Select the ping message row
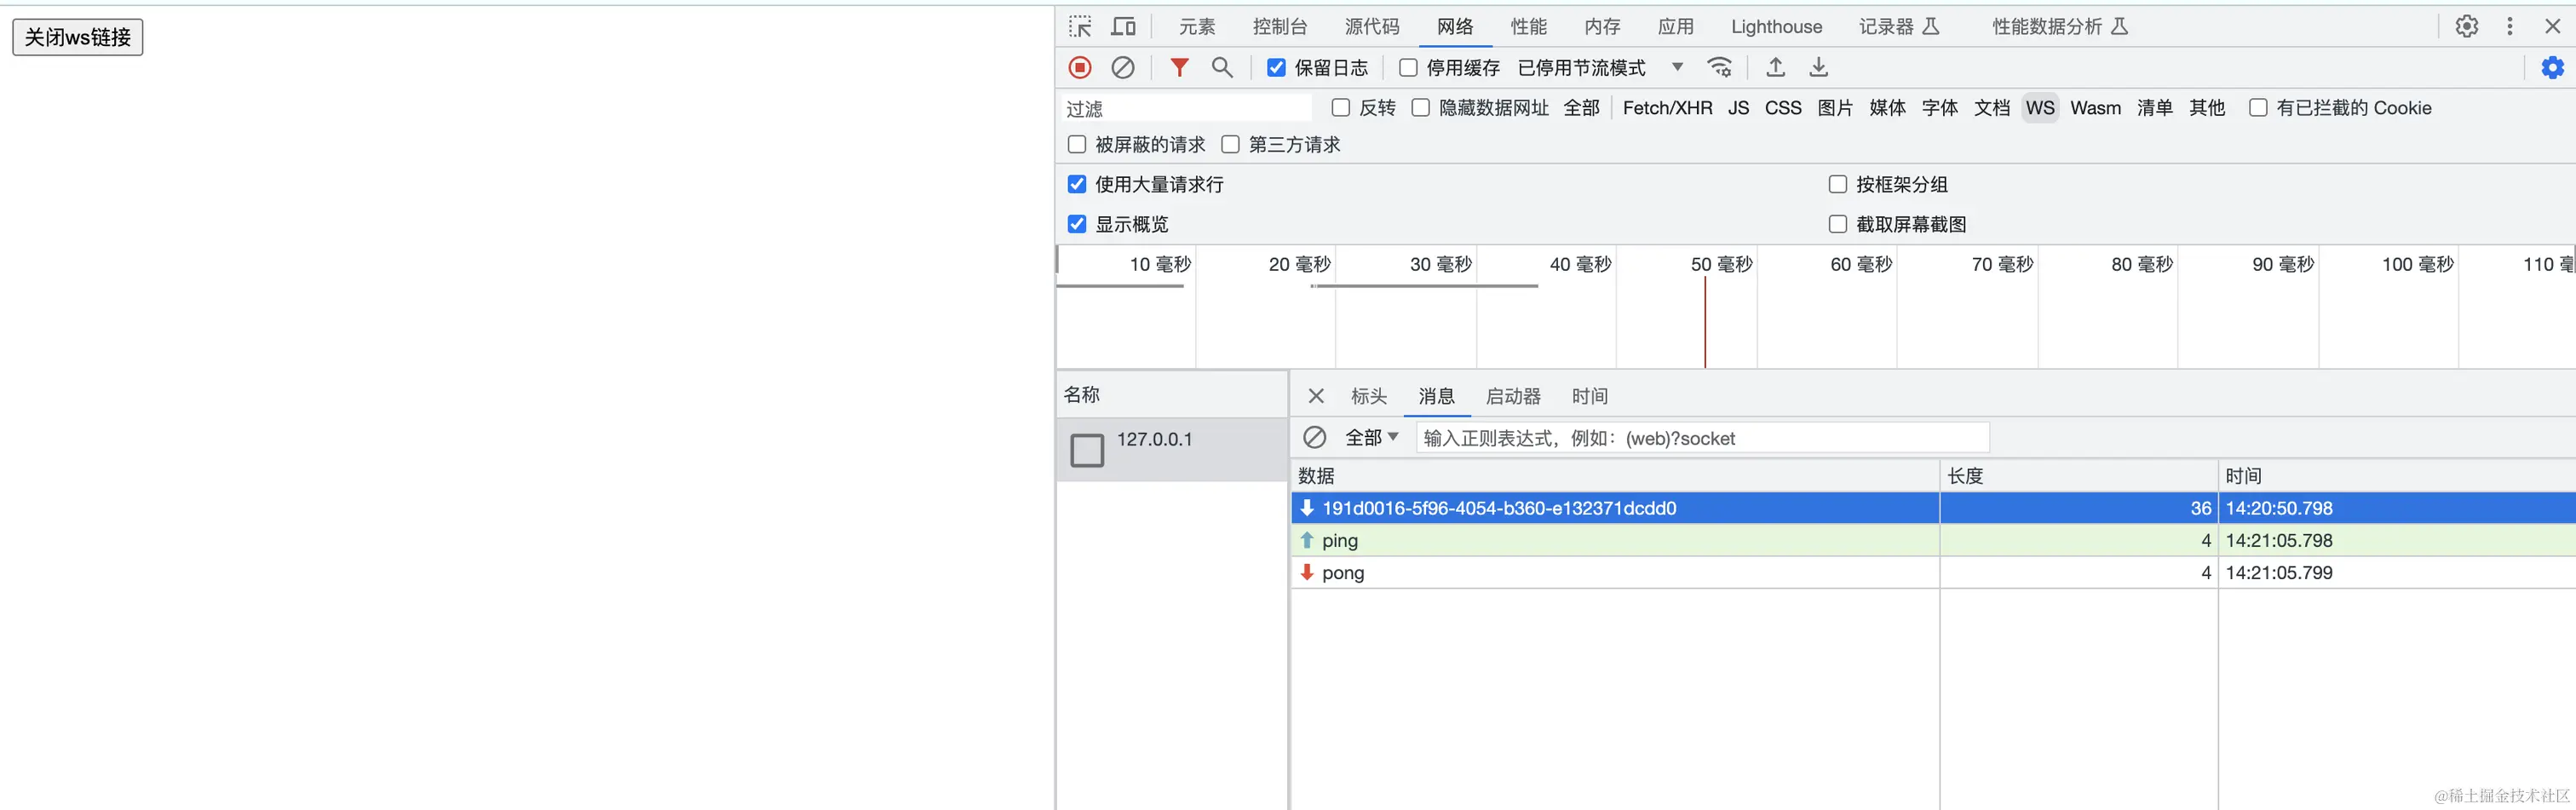This screenshot has width=2576, height=810. (1933, 540)
